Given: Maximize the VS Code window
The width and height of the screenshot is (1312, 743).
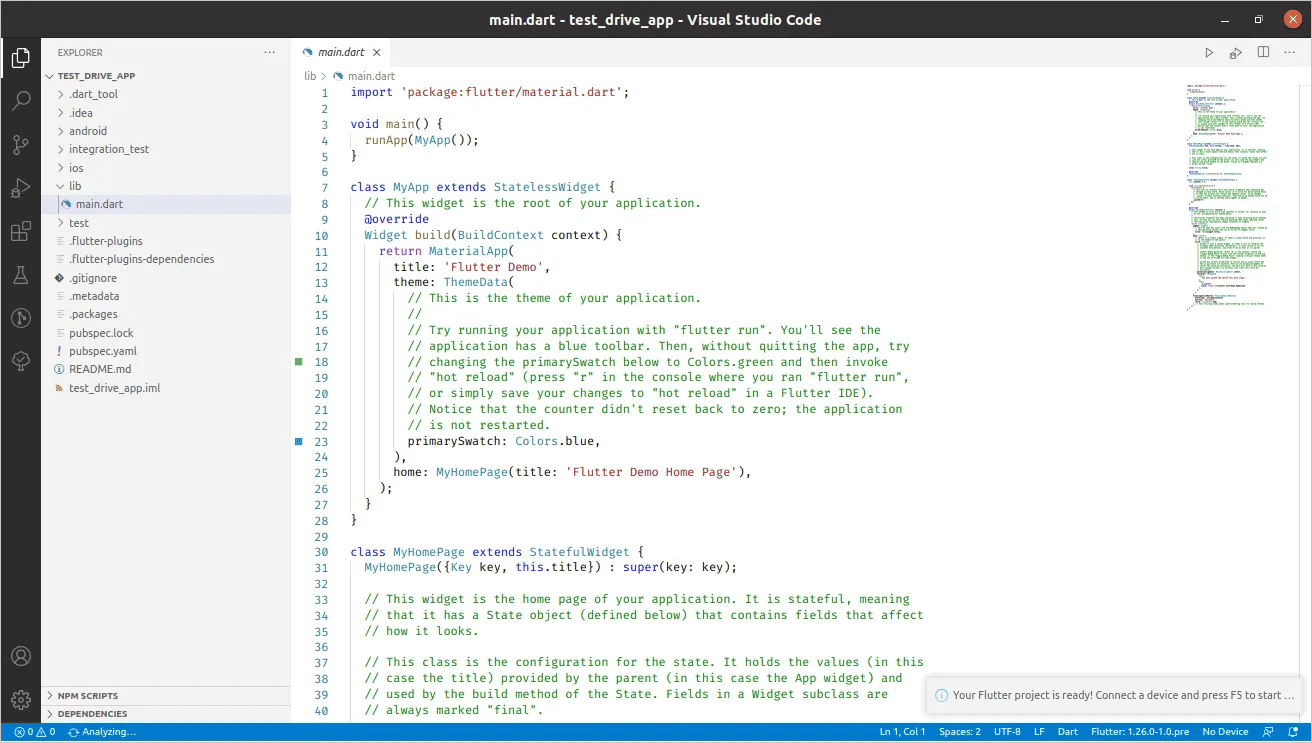Looking at the screenshot, I should (1259, 19).
